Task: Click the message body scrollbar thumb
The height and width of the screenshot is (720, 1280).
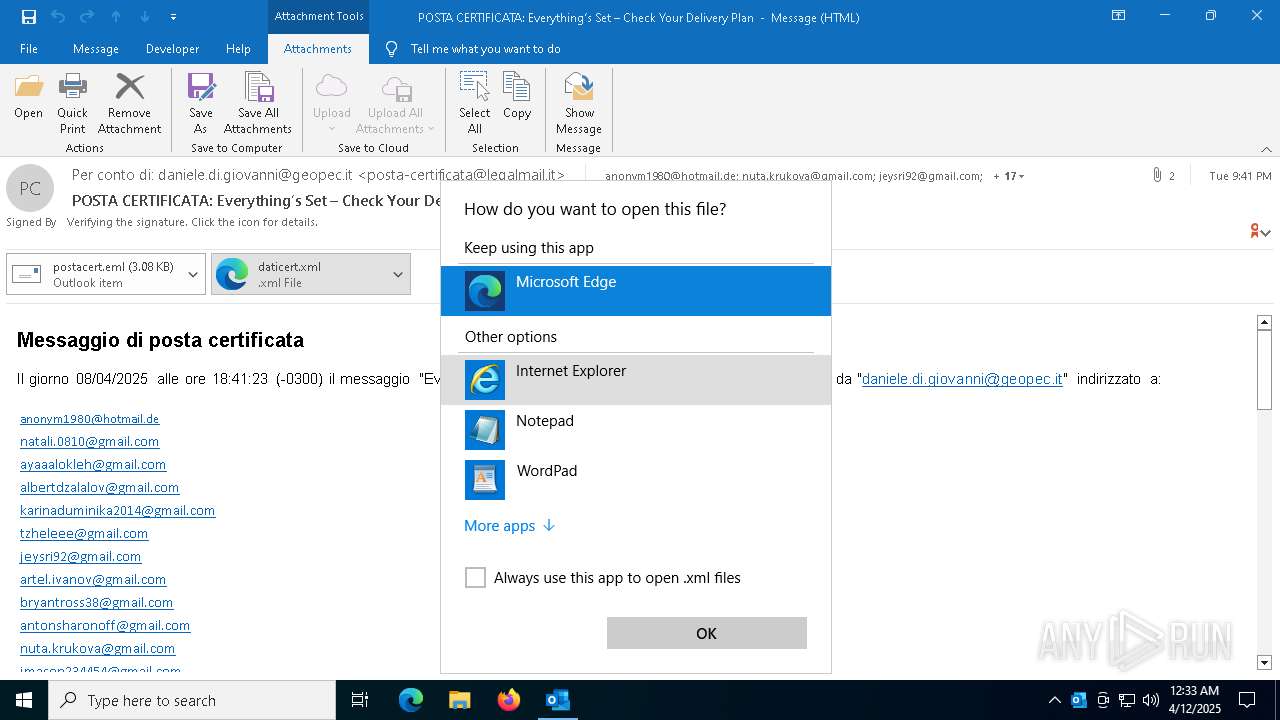Action: (x=1264, y=370)
